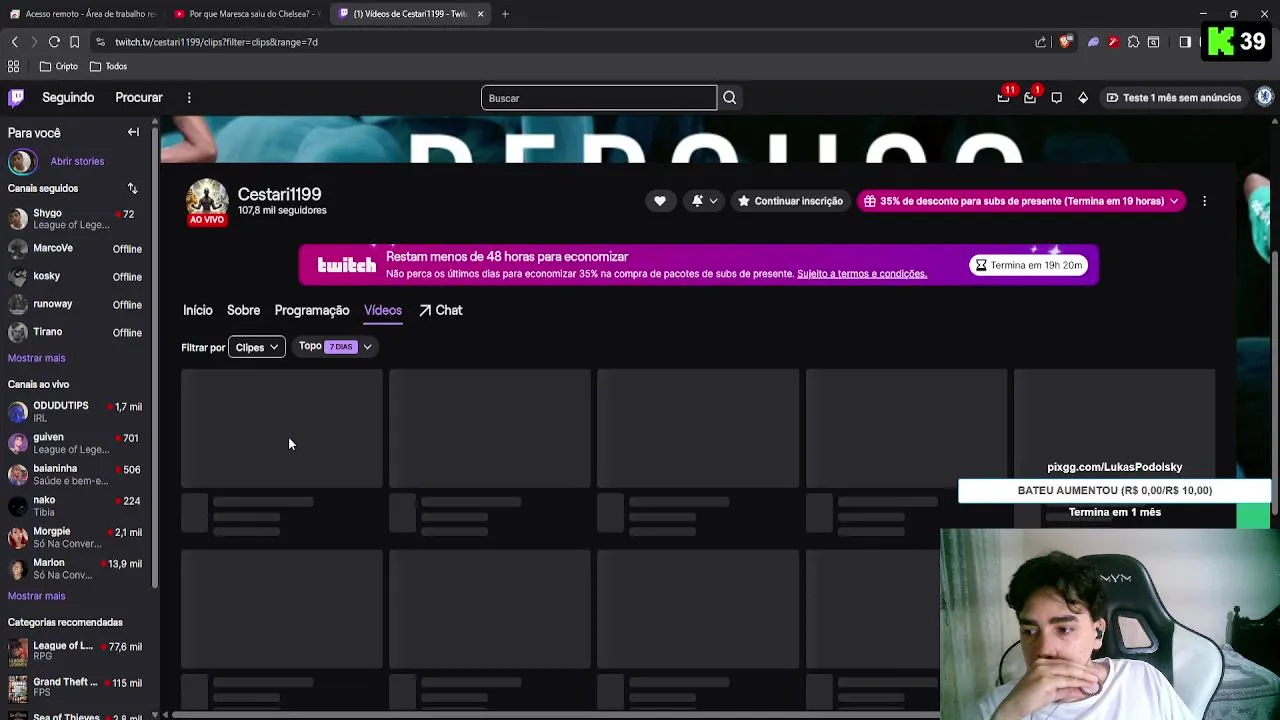
Task: Submit search with magnifier button
Action: pyautogui.click(x=730, y=98)
